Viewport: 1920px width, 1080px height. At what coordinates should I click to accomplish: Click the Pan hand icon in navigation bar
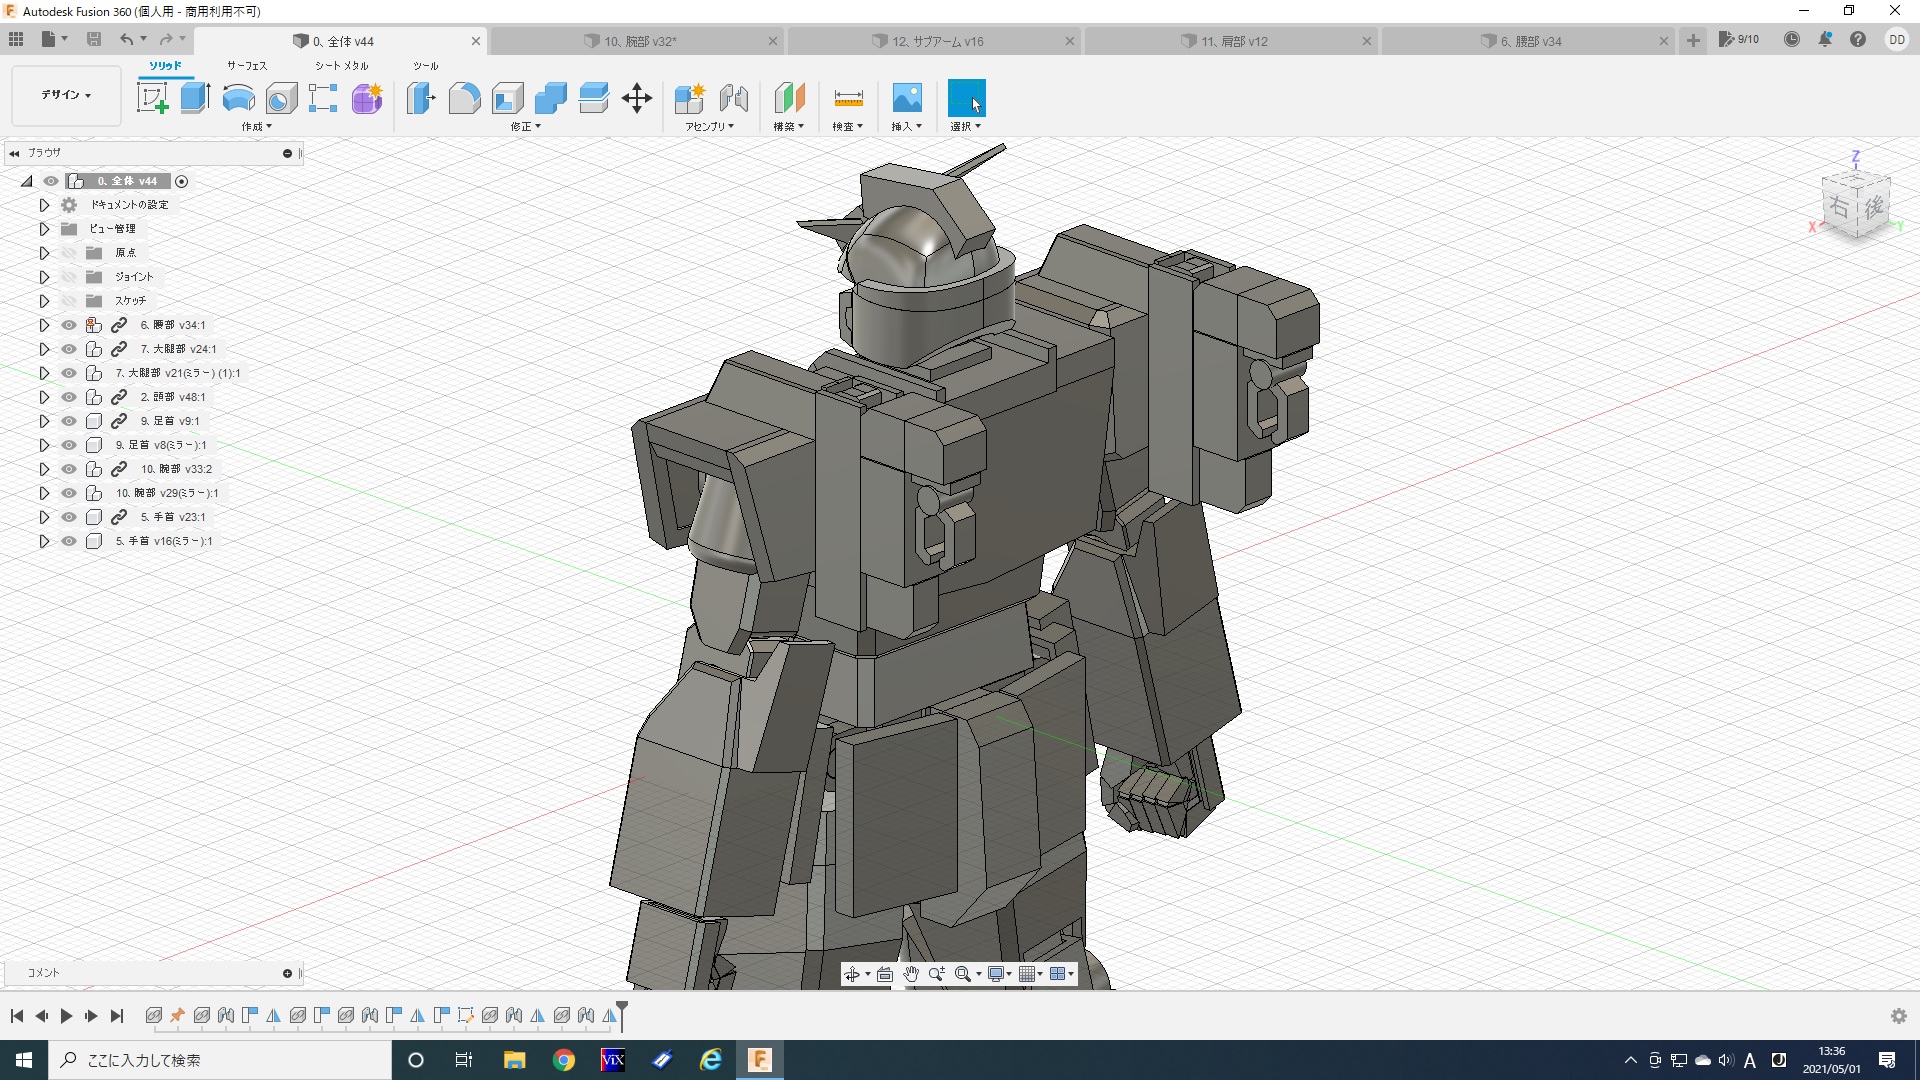tap(910, 974)
